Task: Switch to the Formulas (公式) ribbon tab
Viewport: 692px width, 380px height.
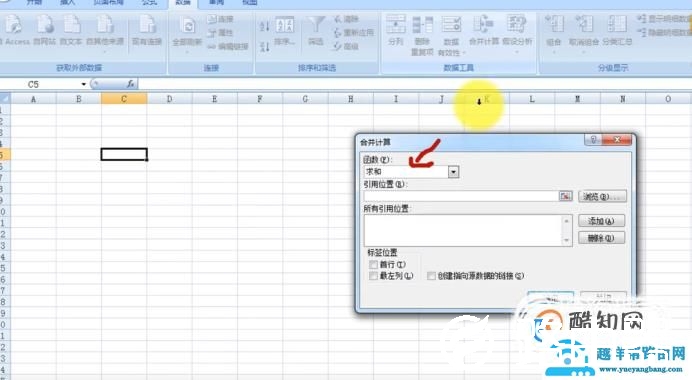Action: 150,3
